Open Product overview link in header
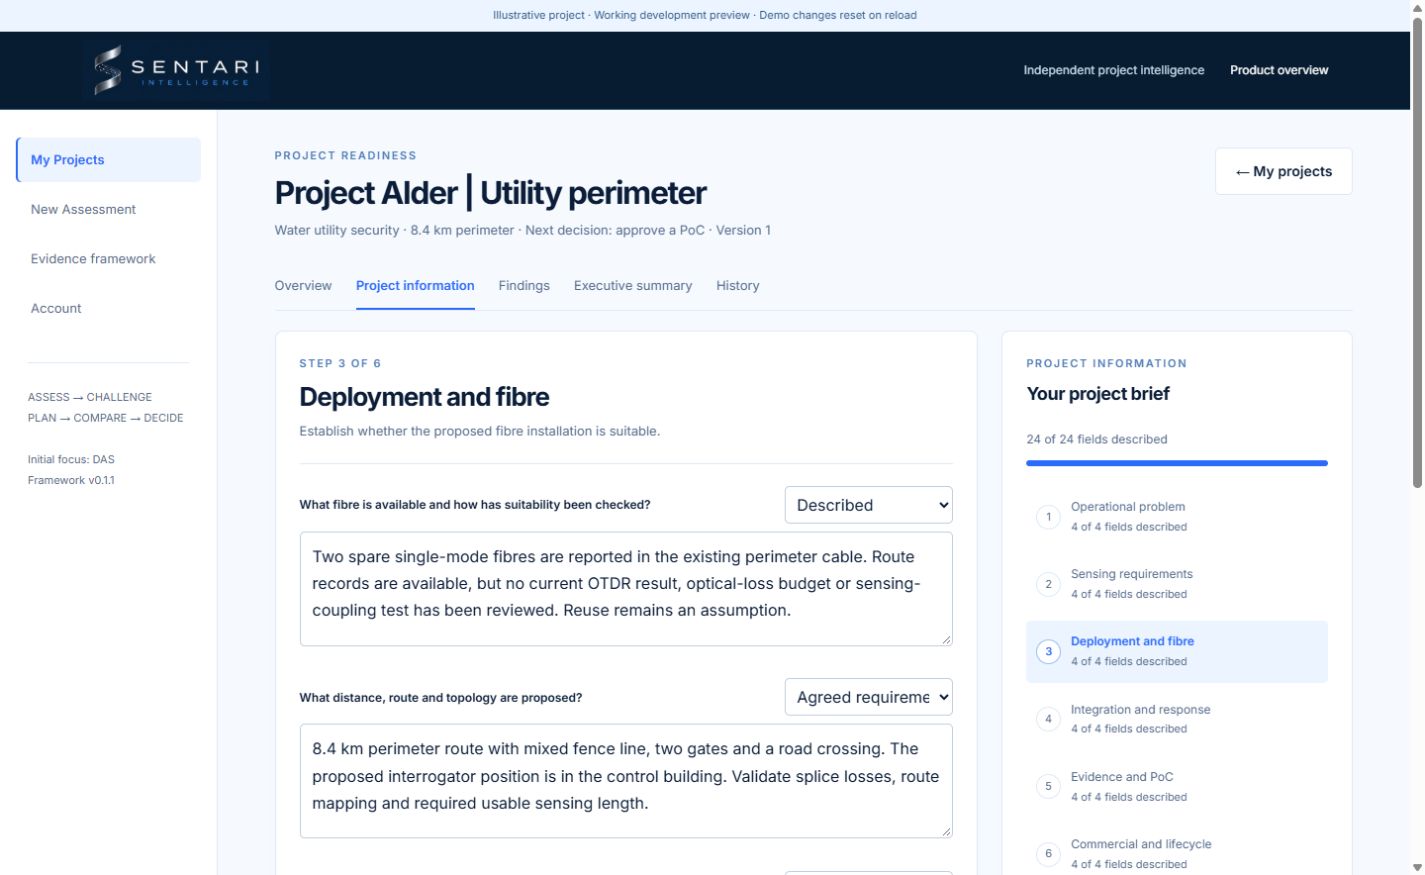This screenshot has width=1425, height=875. tap(1279, 70)
